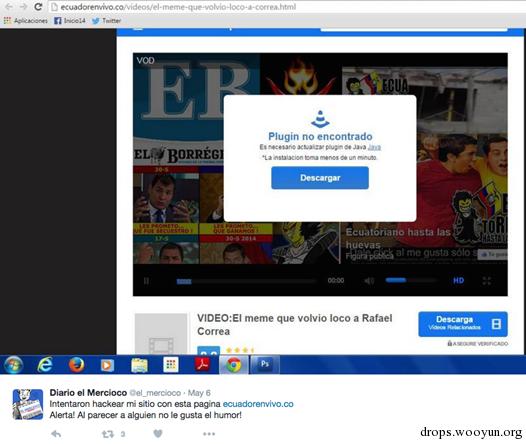Toggle HD quality in player

click(x=458, y=281)
